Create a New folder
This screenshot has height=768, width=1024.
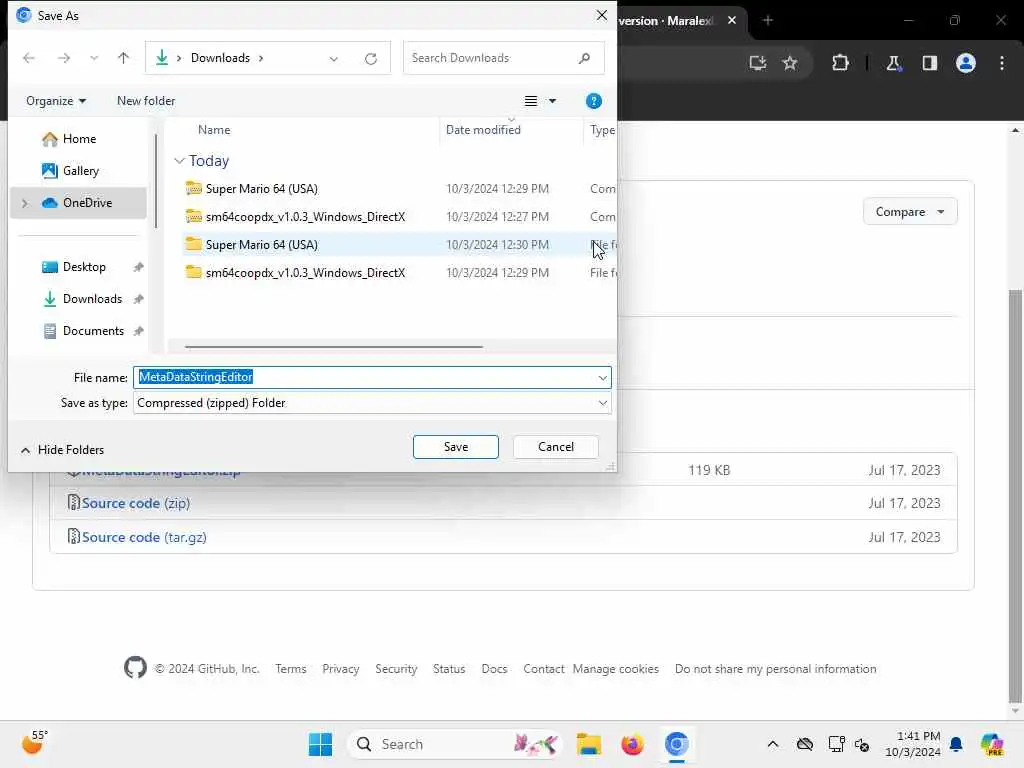pyautogui.click(x=146, y=101)
